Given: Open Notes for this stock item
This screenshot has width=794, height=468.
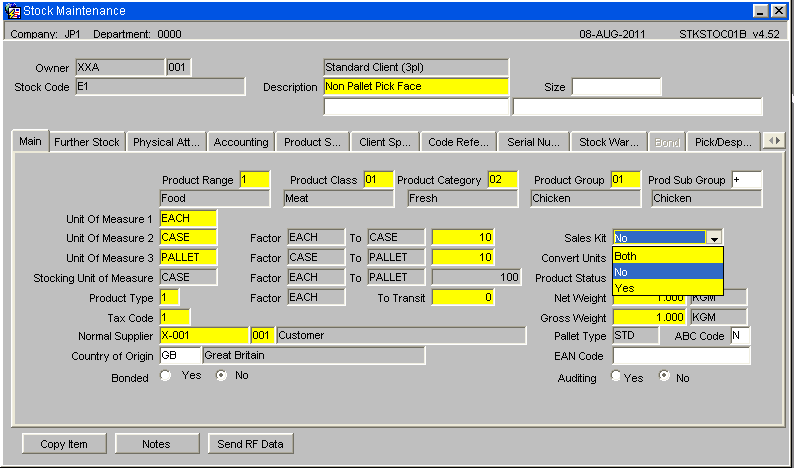Looking at the screenshot, I should (x=157, y=444).
